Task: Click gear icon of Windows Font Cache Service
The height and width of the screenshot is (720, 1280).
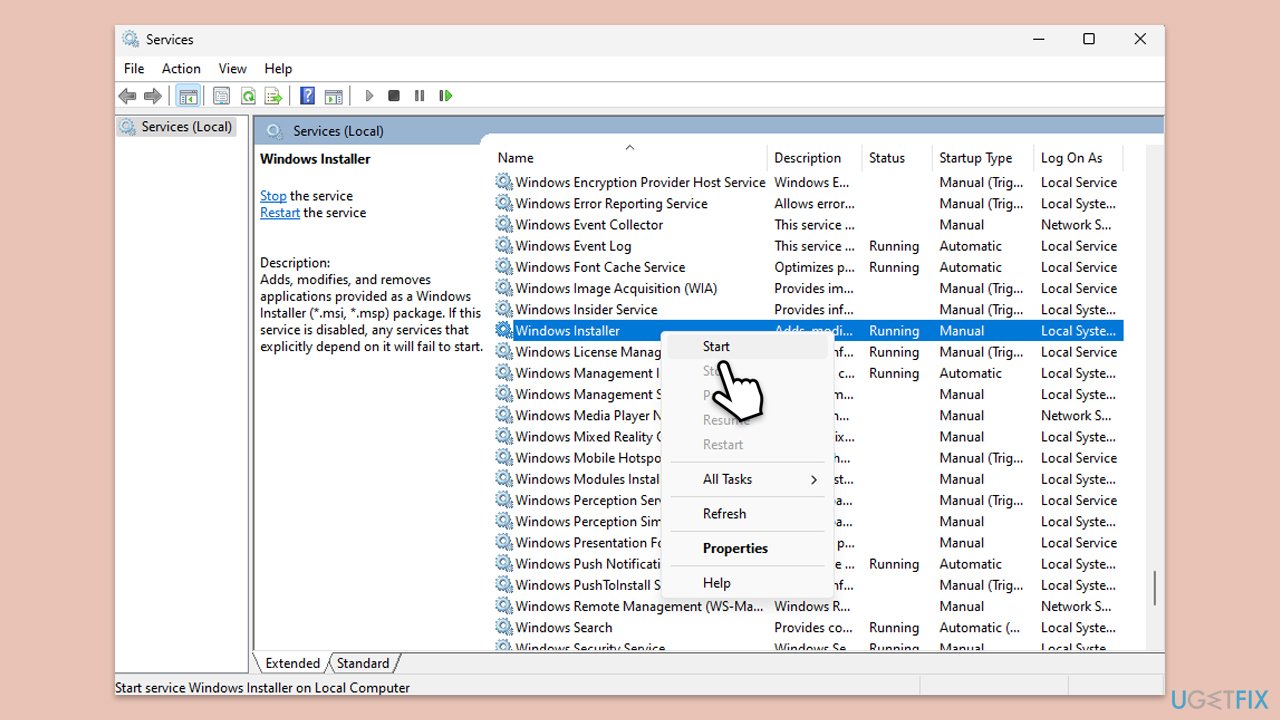Action: click(504, 267)
